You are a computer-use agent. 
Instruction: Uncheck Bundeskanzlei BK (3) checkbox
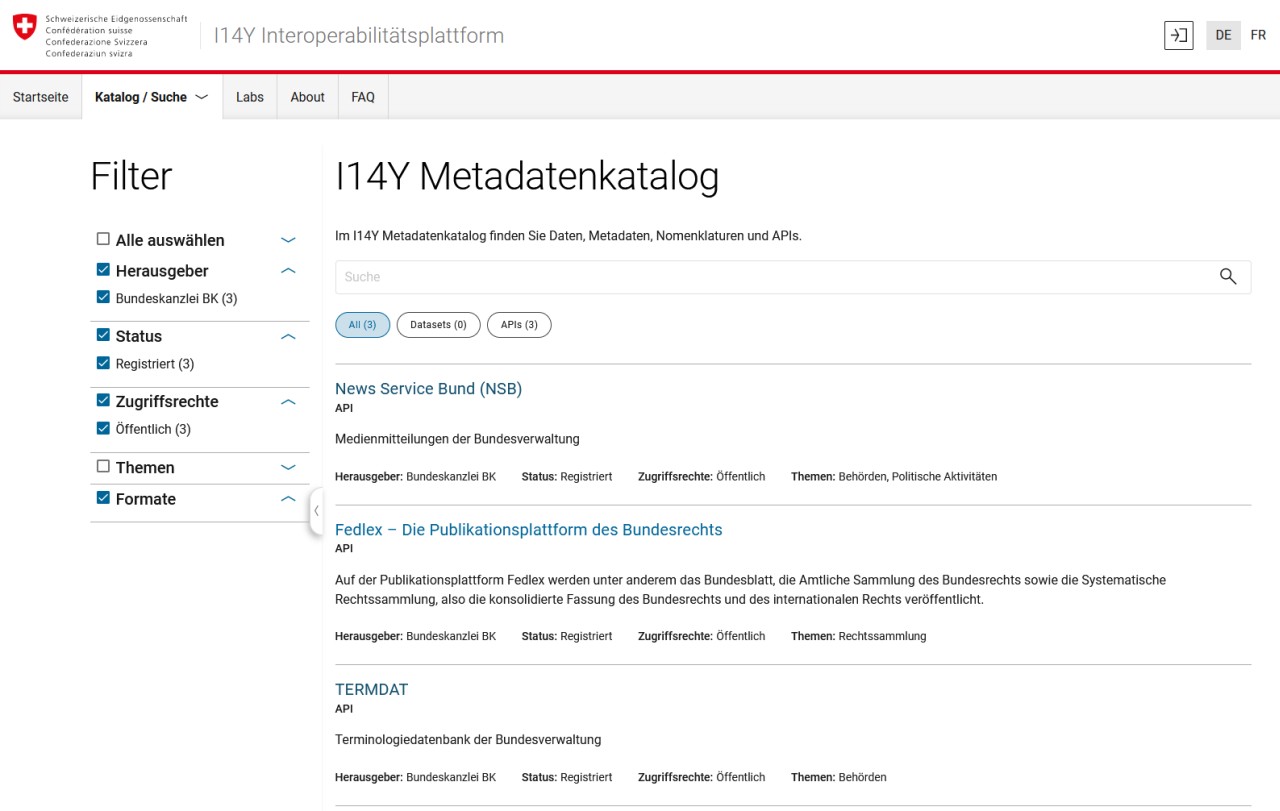point(103,297)
